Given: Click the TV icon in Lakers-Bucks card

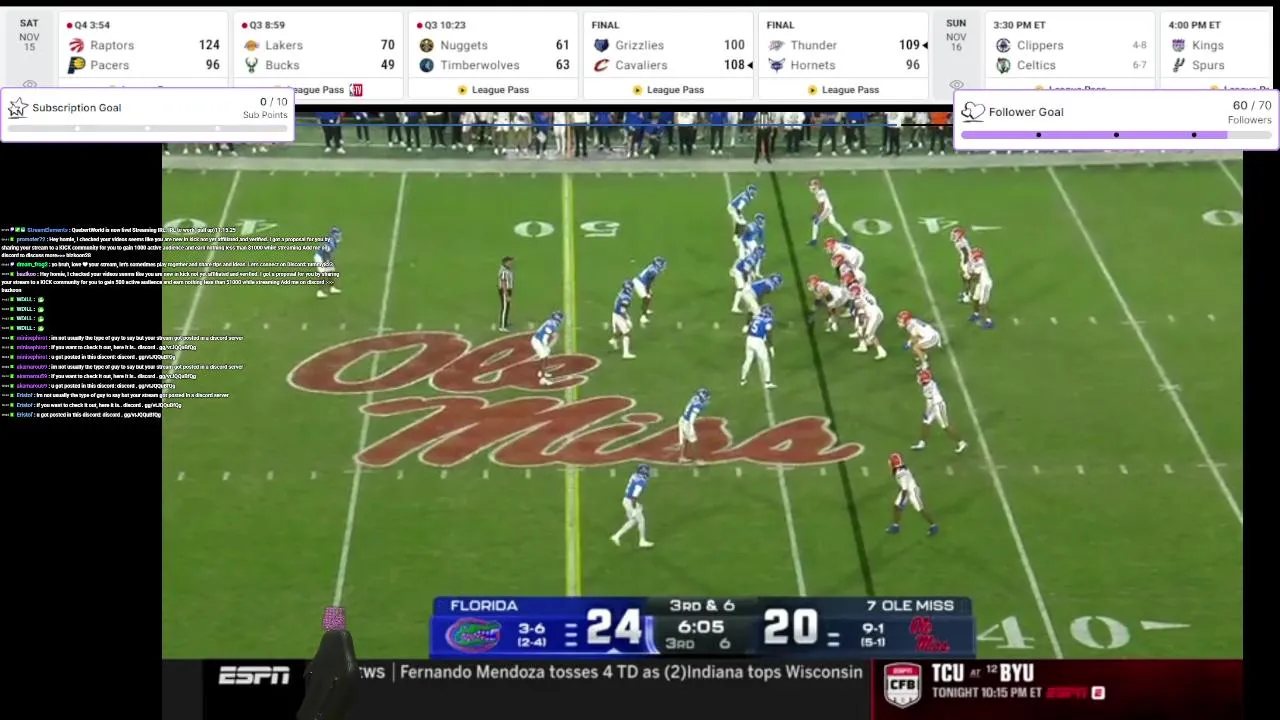Looking at the screenshot, I should (x=356, y=90).
